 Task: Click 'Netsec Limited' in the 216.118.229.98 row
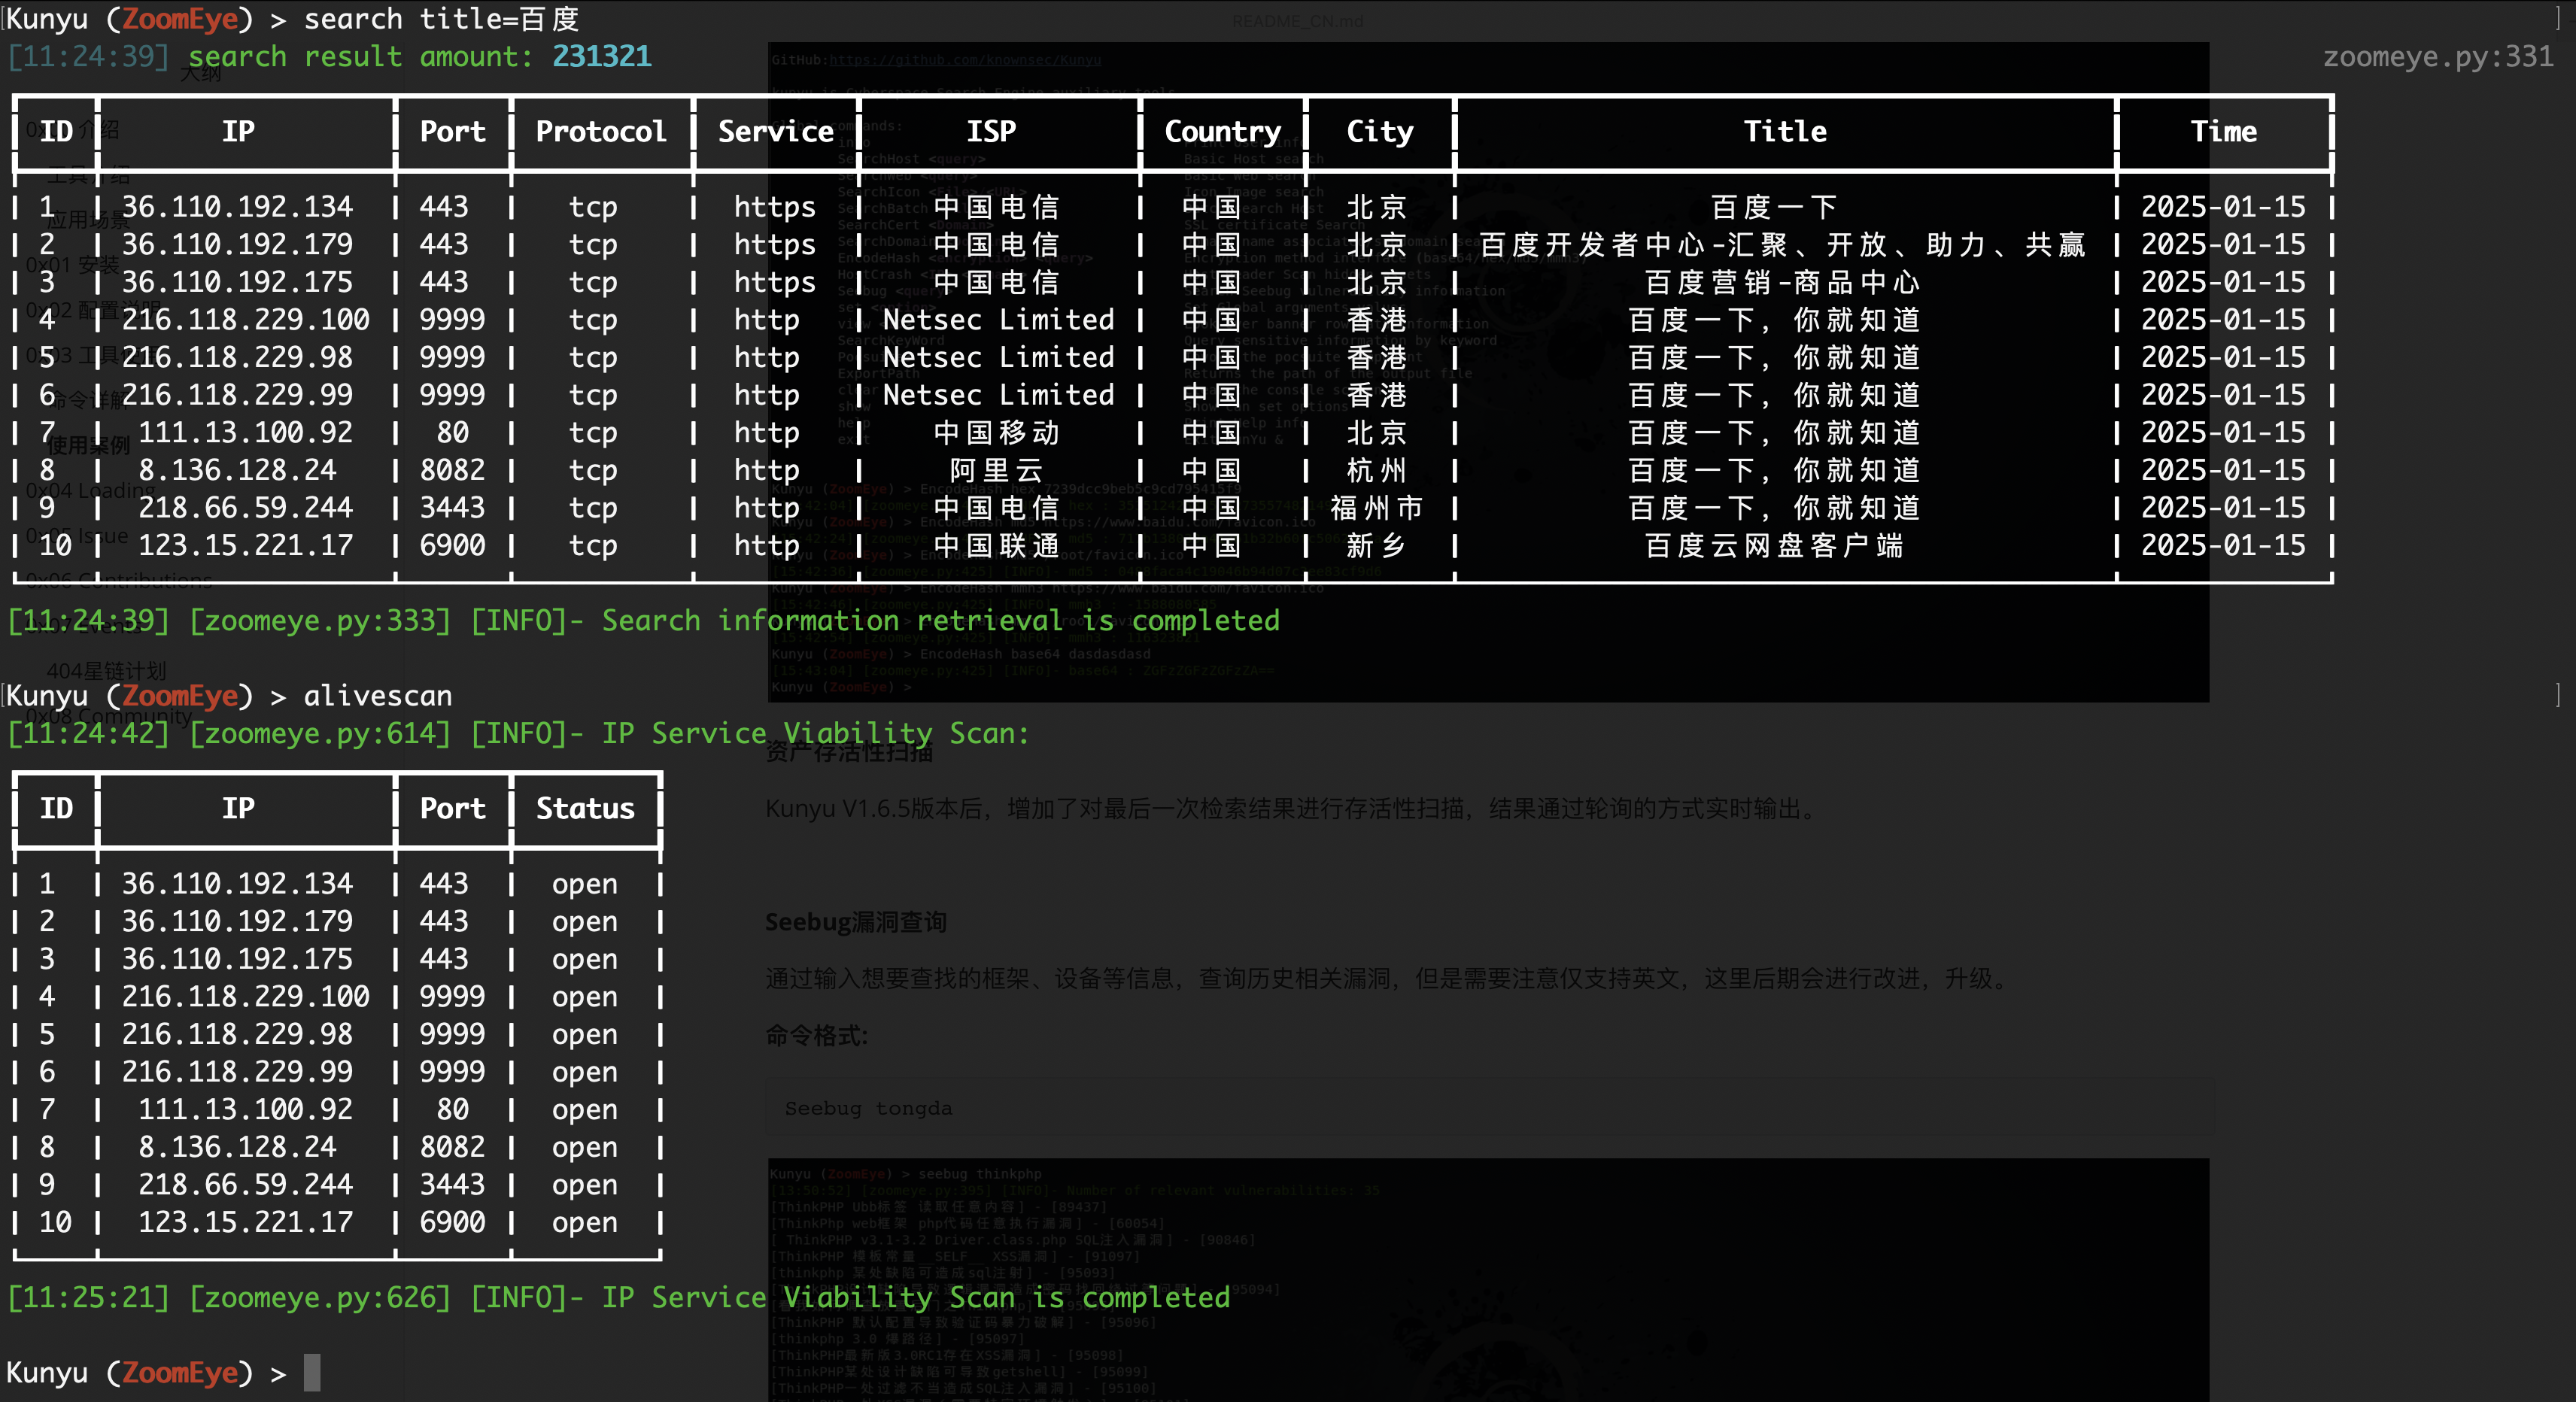[x=998, y=357]
